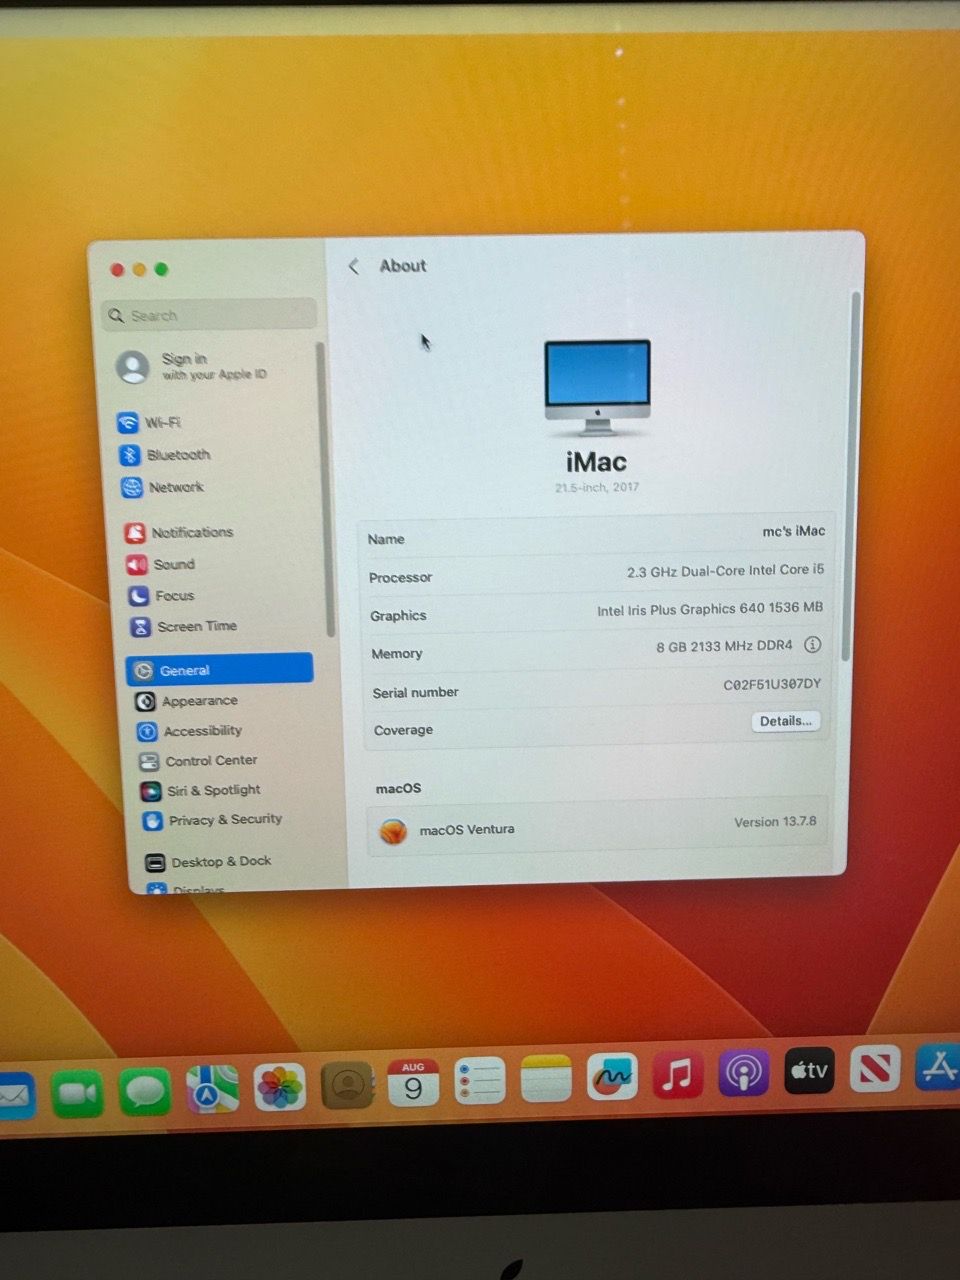Open Siri & Spotlight icon
The image size is (960, 1280).
click(151, 792)
